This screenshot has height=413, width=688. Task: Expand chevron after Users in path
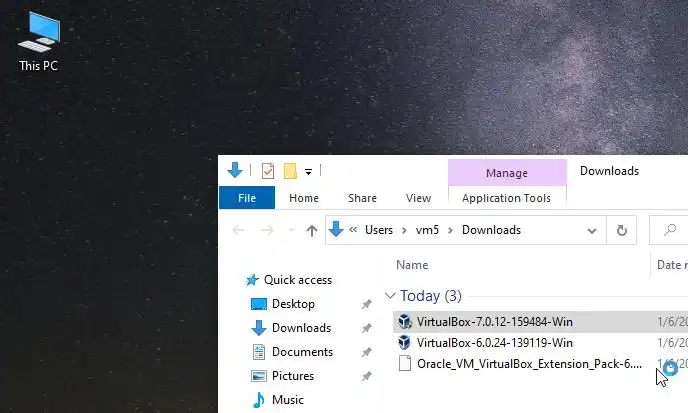point(404,230)
